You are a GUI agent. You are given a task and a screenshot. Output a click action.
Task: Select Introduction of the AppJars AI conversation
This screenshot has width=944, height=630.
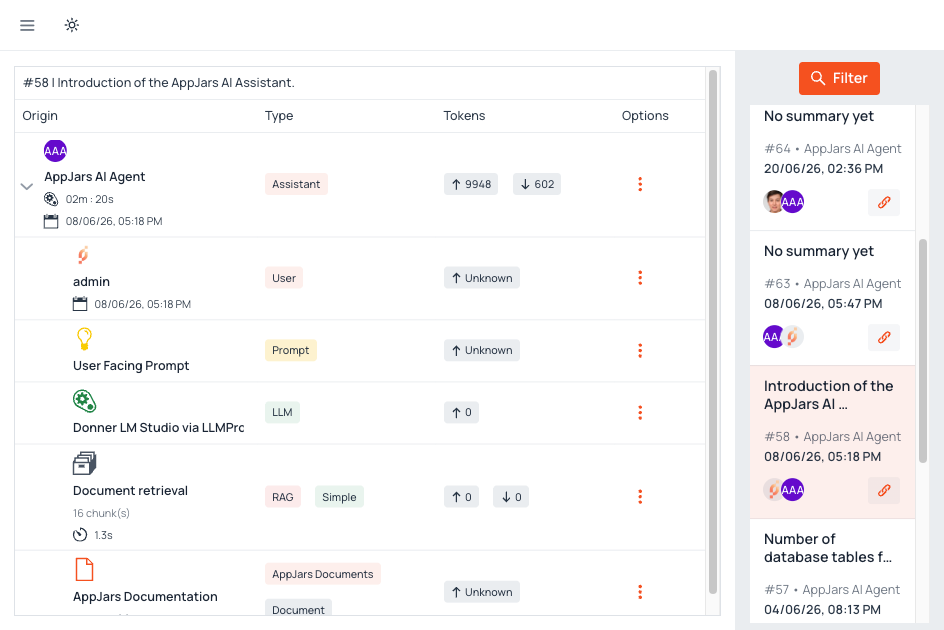point(832,442)
